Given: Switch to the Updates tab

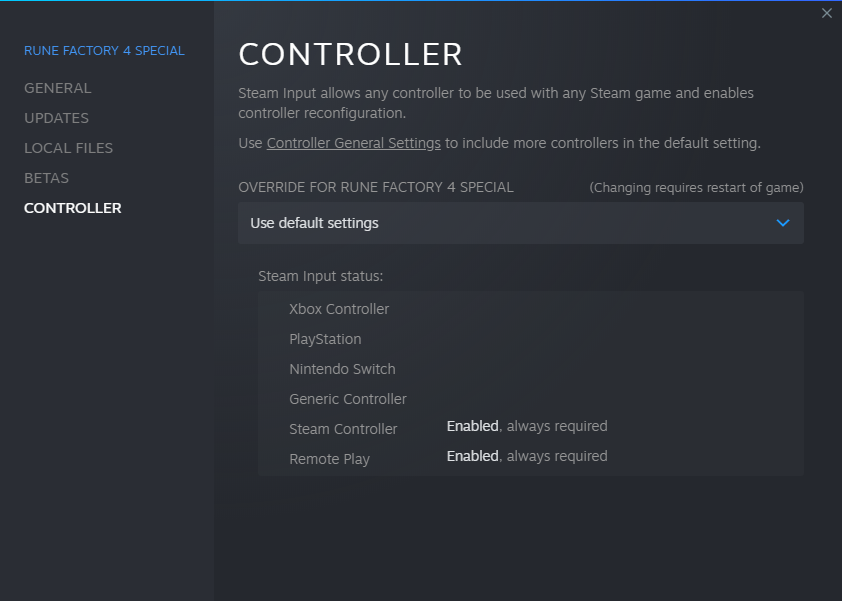Looking at the screenshot, I should (57, 118).
